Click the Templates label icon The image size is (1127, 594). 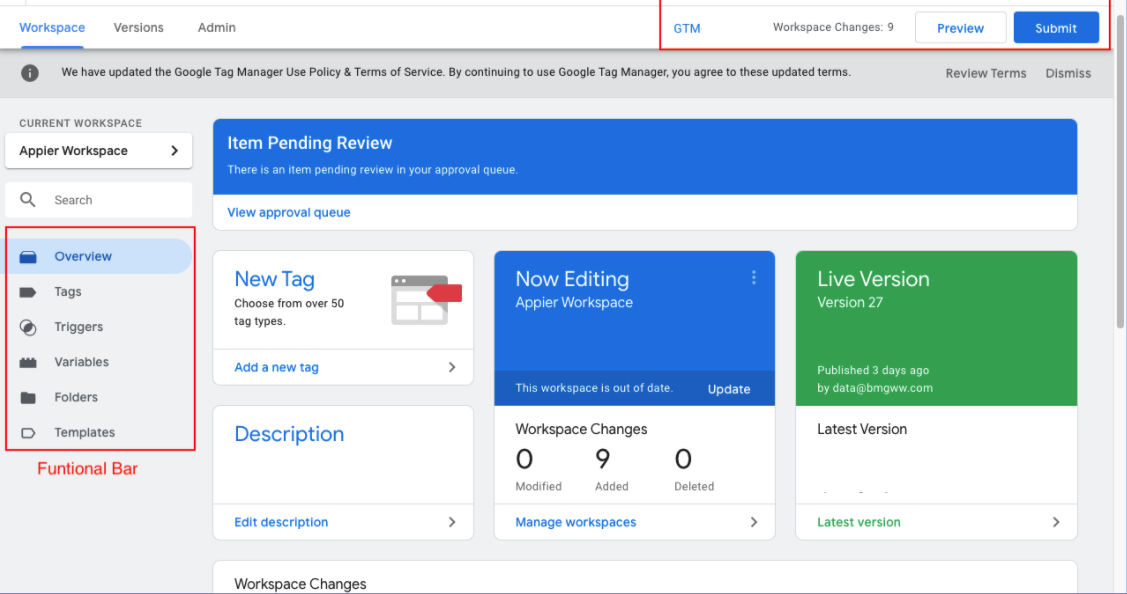click(28, 433)
